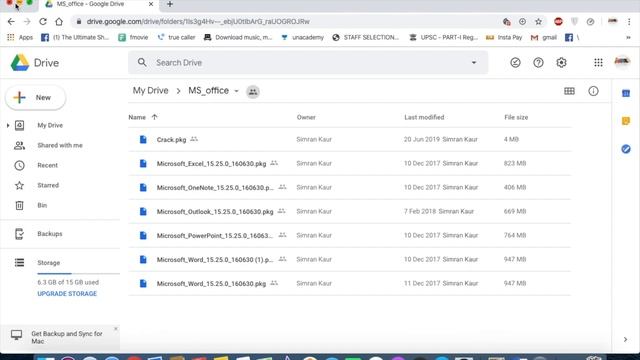Select the Microsoft_OneNote file row
640x360 pixels.
[349, 187]
